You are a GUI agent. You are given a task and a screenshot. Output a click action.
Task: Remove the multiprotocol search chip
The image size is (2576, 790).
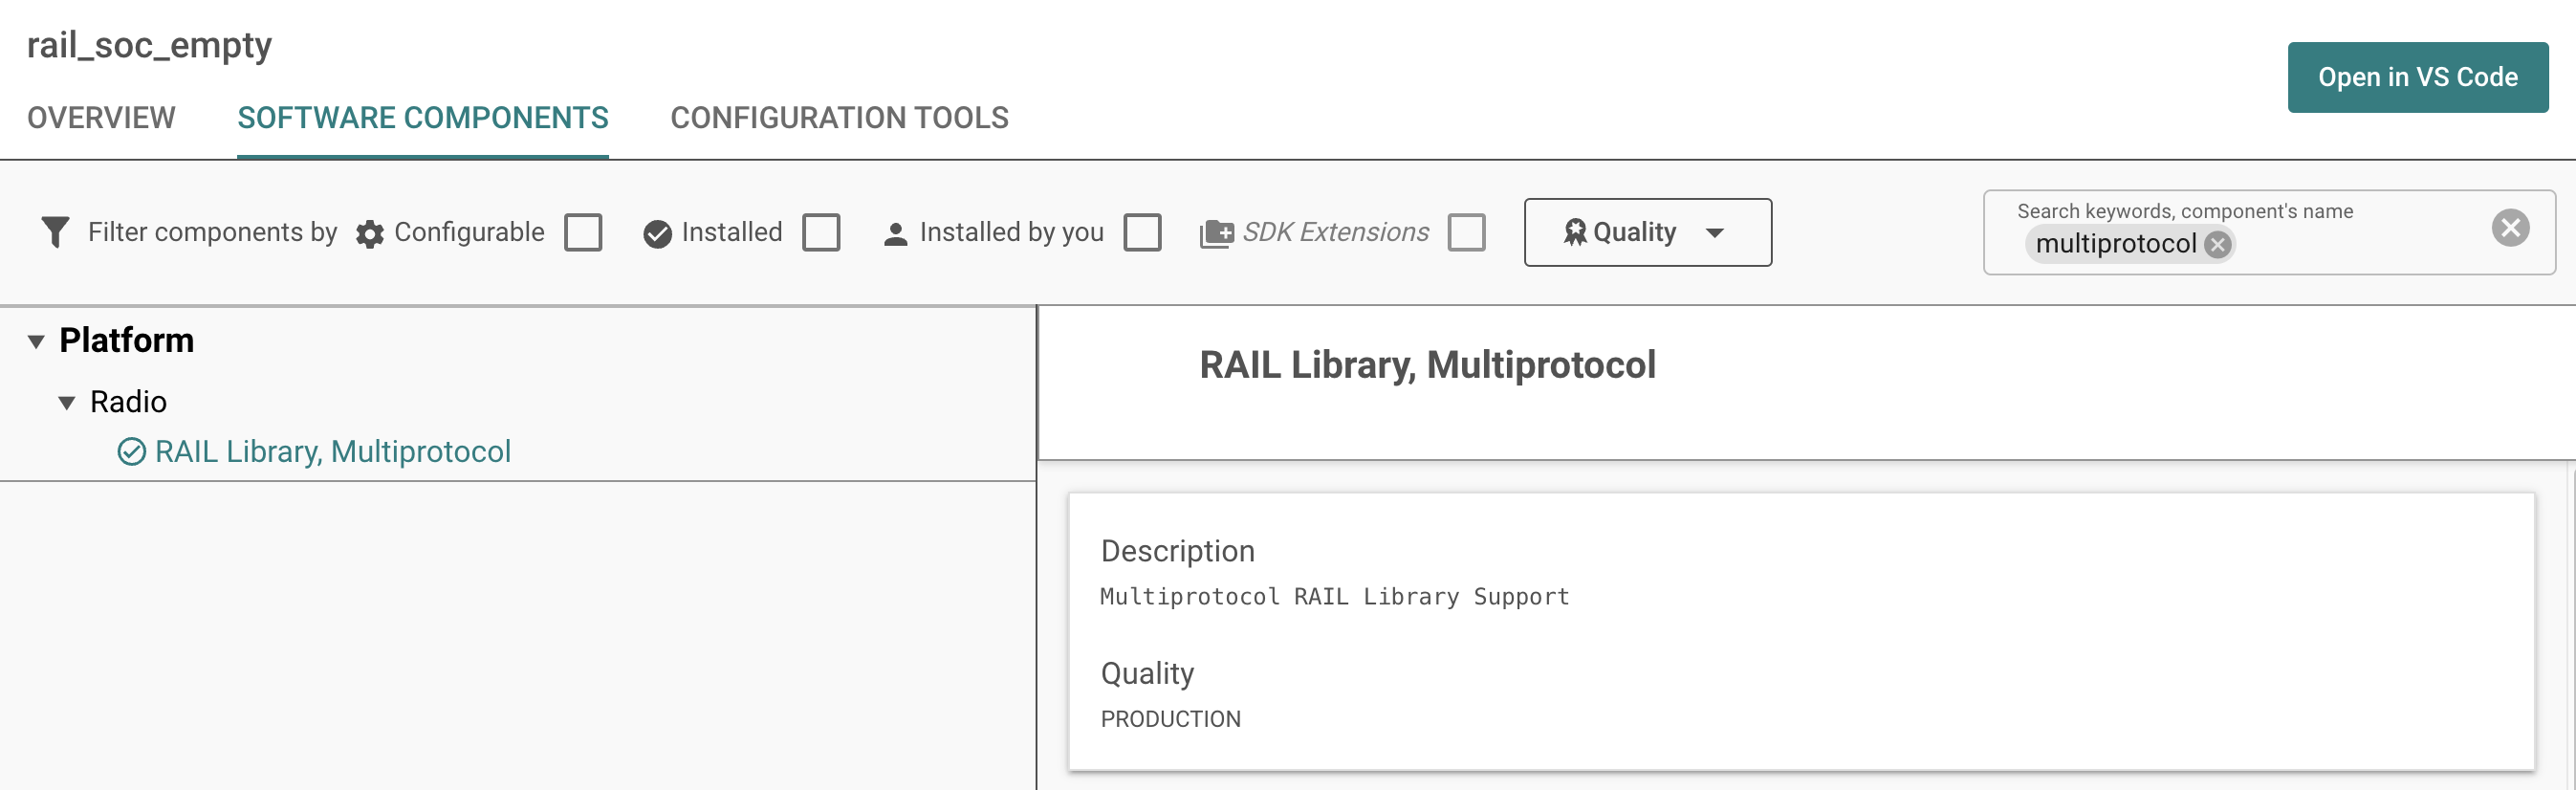coord(2217,245)
